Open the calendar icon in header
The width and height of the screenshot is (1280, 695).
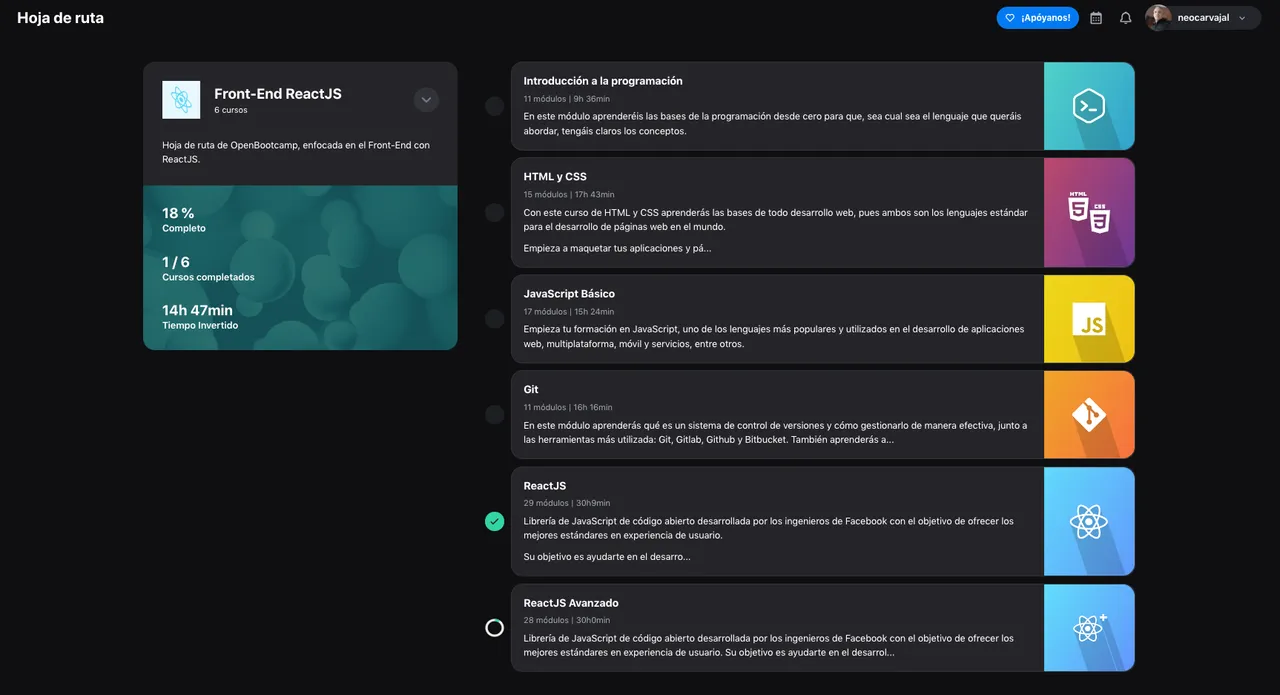(1096, 18)
